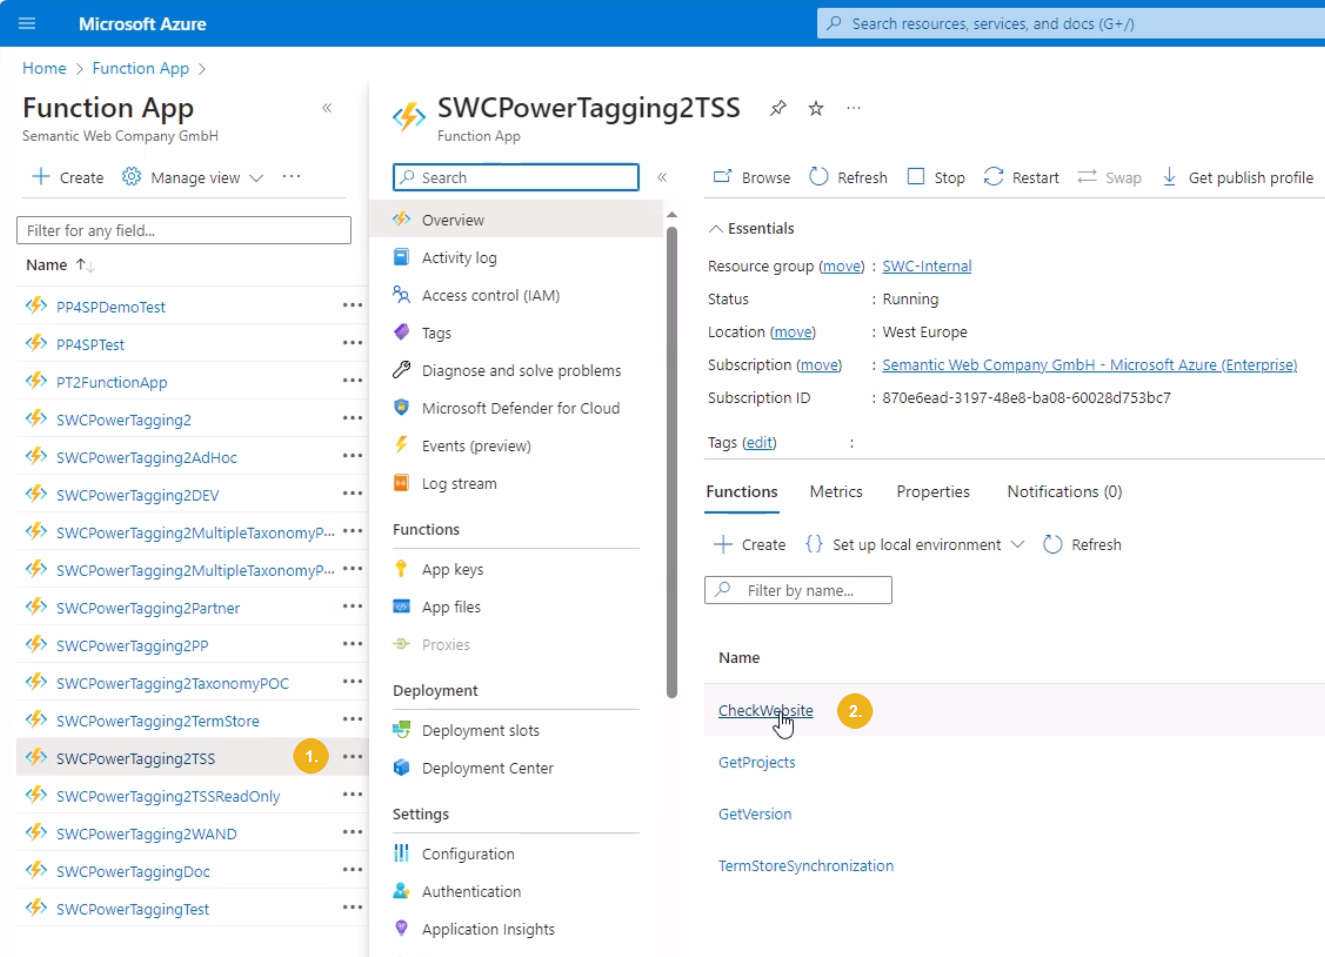The width and height of the screenshot is (1325, 957).
Task: Go to Home breadcrumb
Action: pyautogui.click(x=44, y=68)
